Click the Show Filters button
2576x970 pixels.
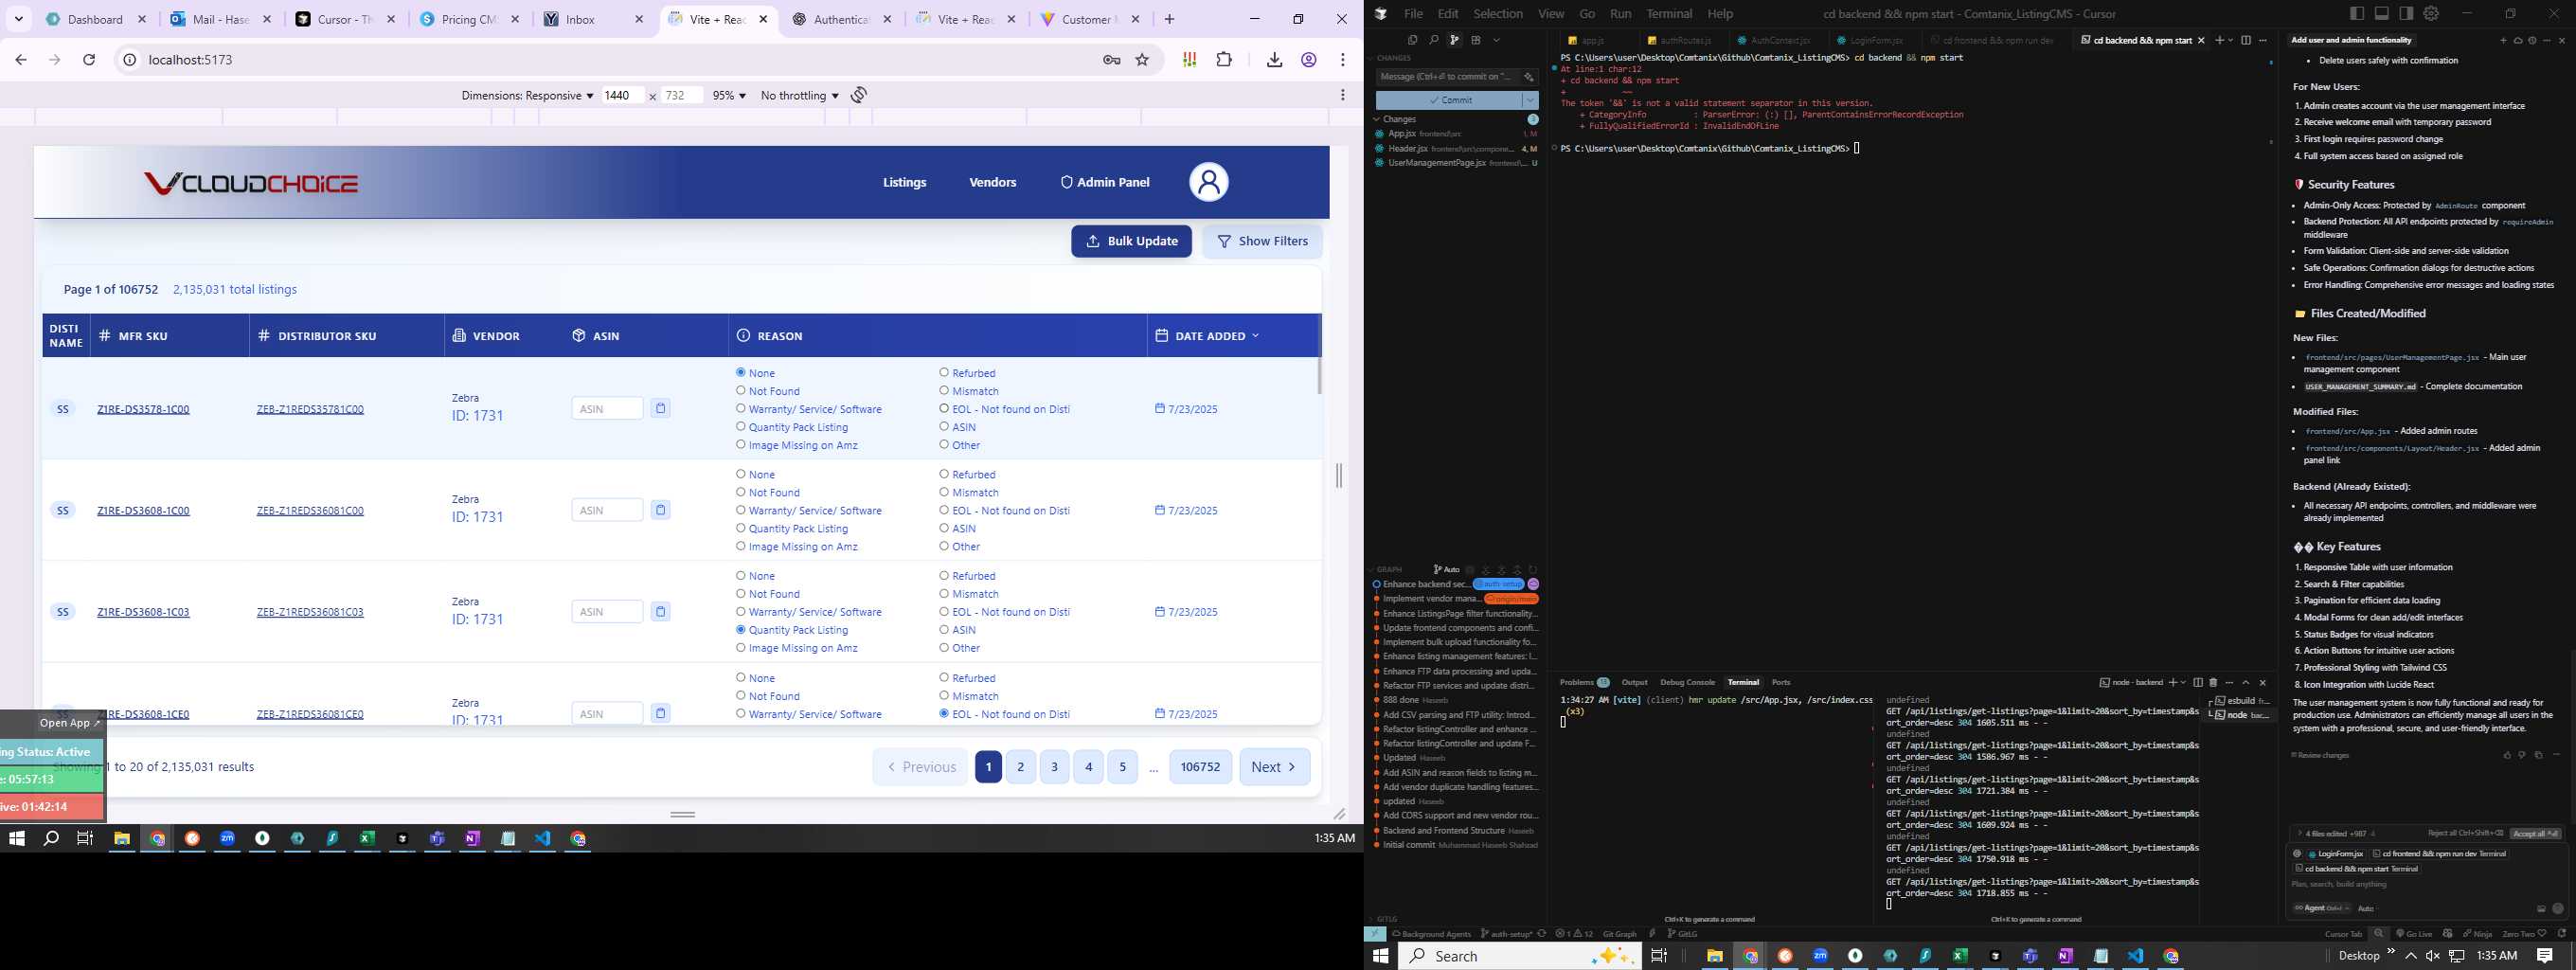1262,241
